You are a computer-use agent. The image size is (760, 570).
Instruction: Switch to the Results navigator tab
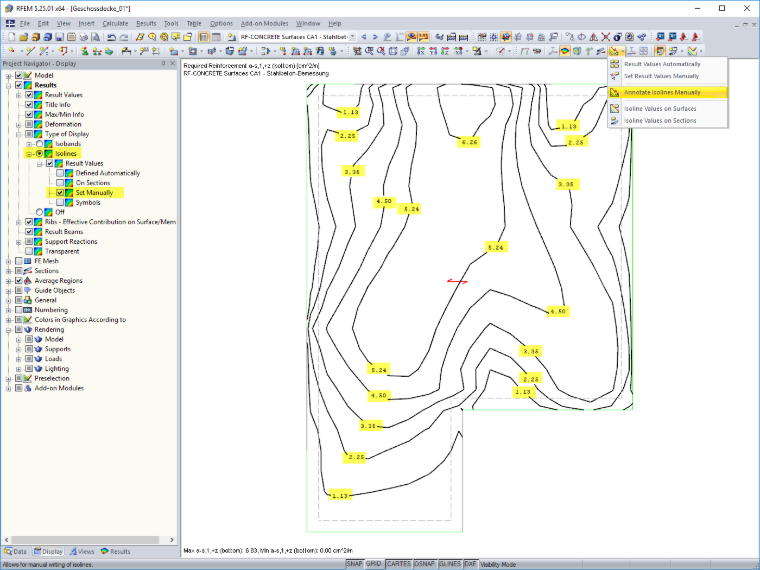115,552
